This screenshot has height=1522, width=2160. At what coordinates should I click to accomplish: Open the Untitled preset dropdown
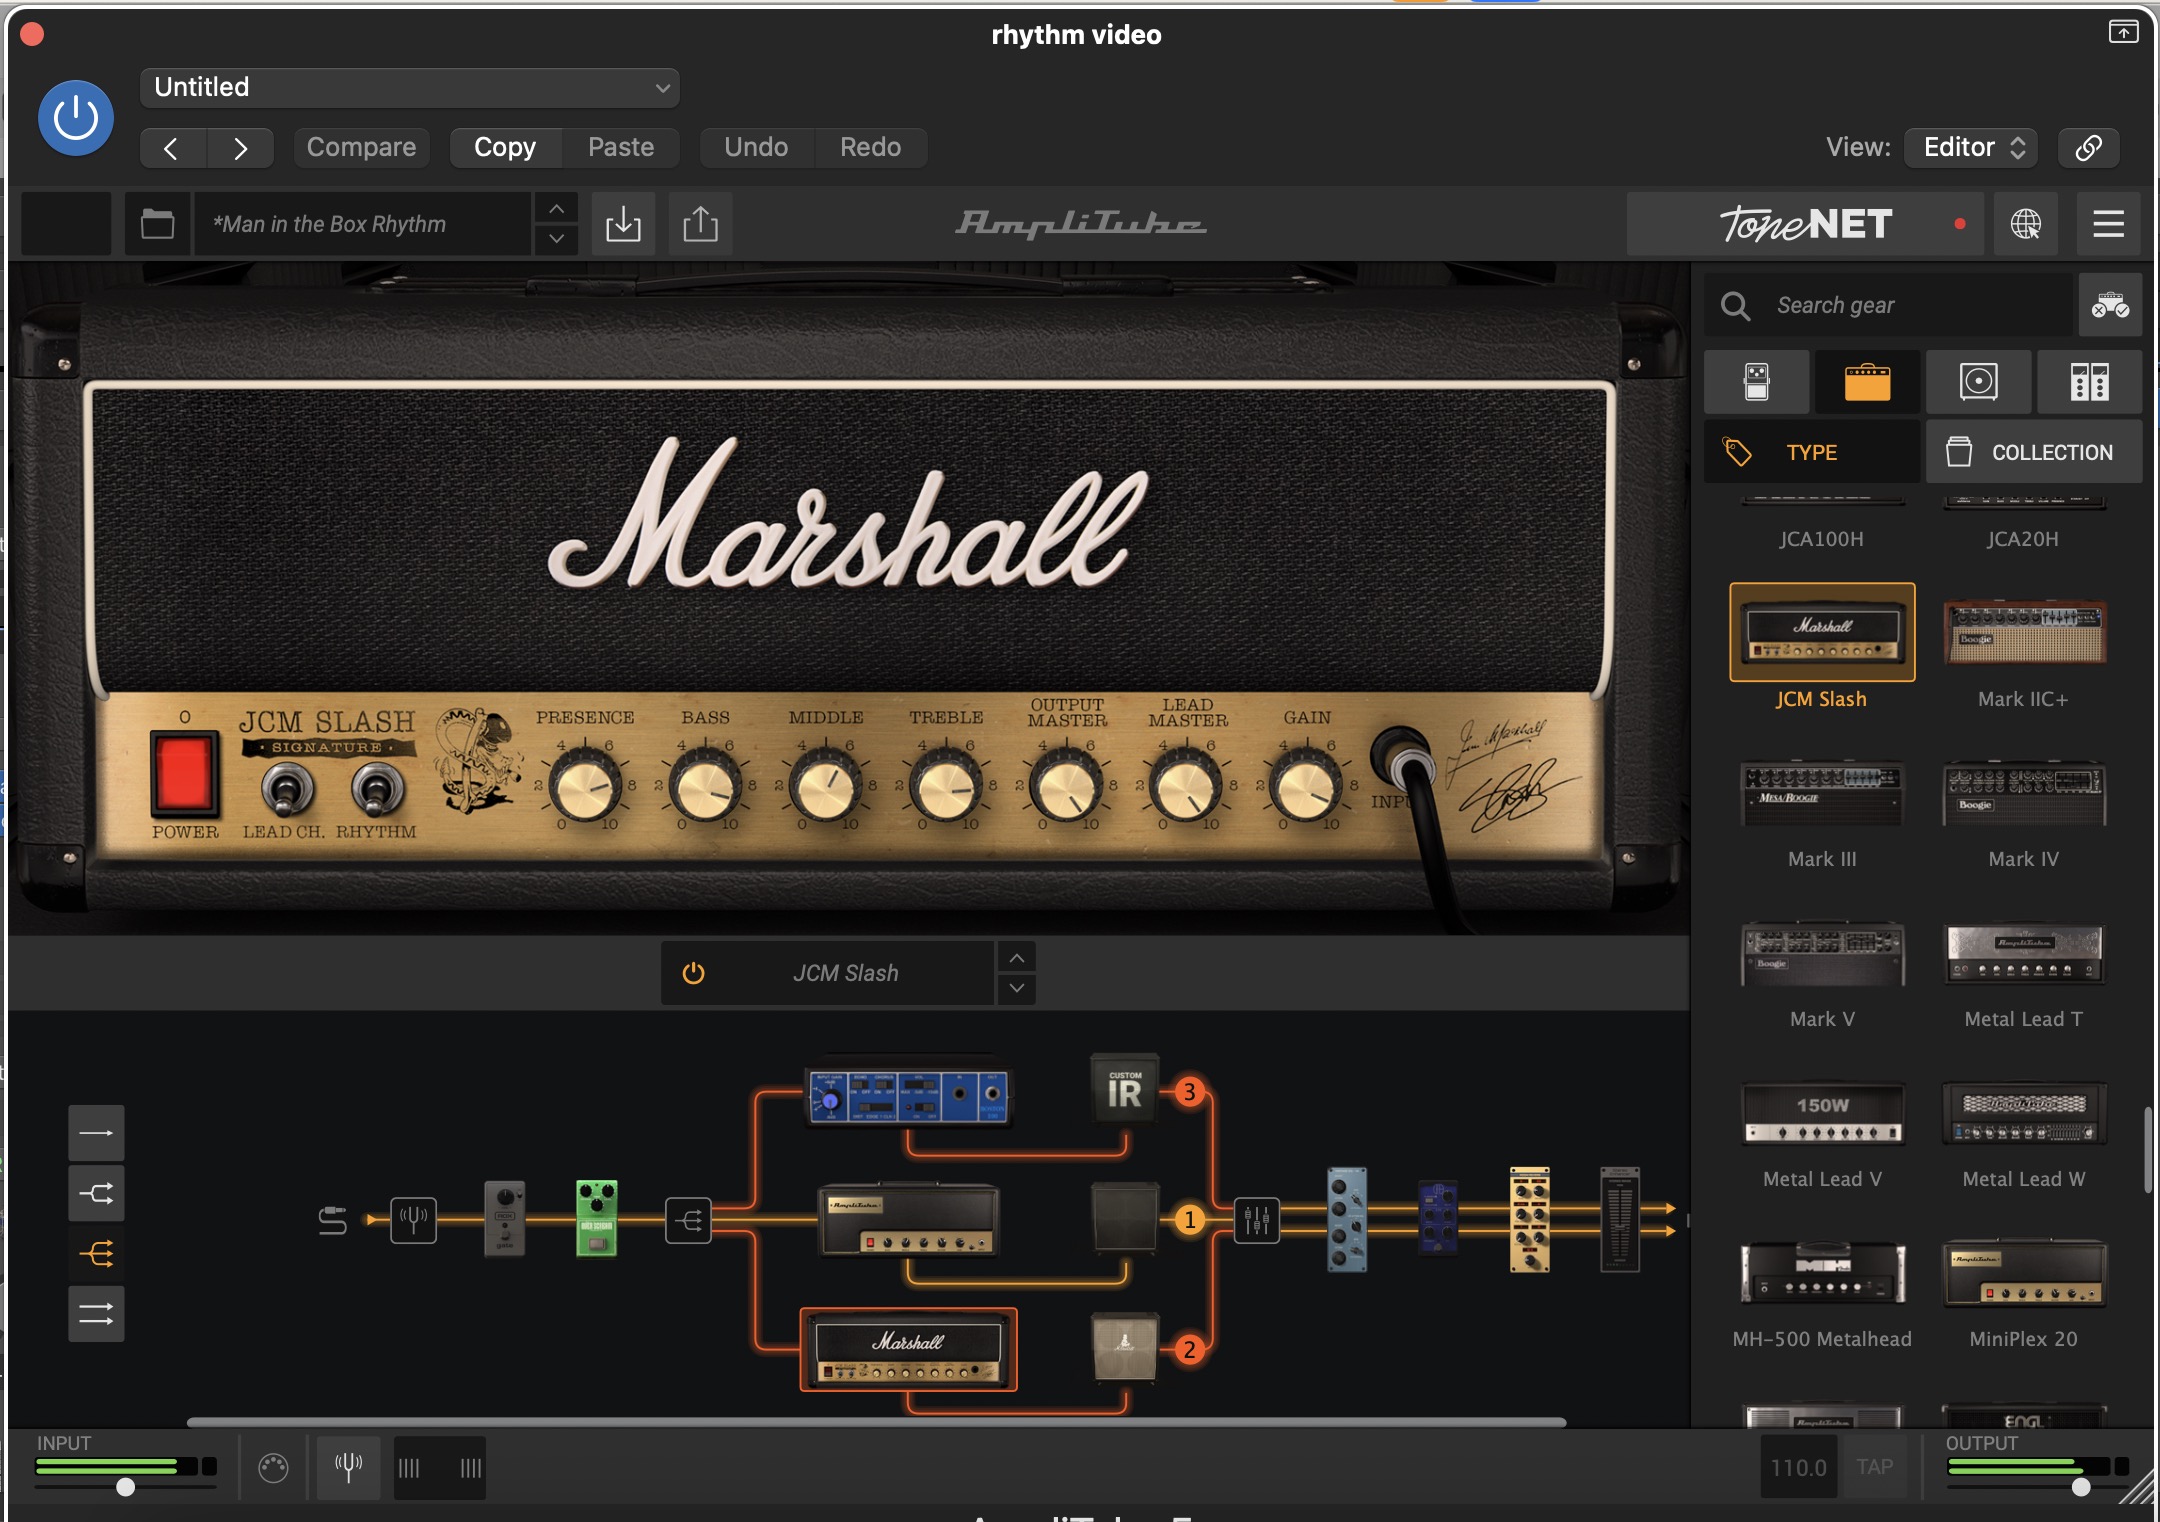click(x=410, y=88)
